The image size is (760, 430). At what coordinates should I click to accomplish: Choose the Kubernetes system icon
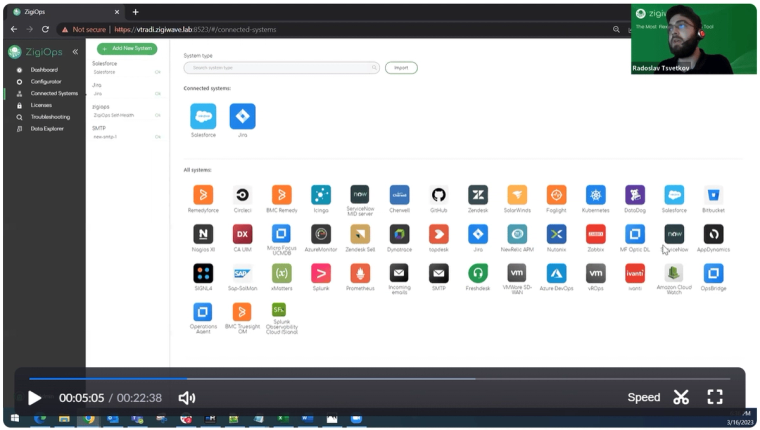[596, 195]
